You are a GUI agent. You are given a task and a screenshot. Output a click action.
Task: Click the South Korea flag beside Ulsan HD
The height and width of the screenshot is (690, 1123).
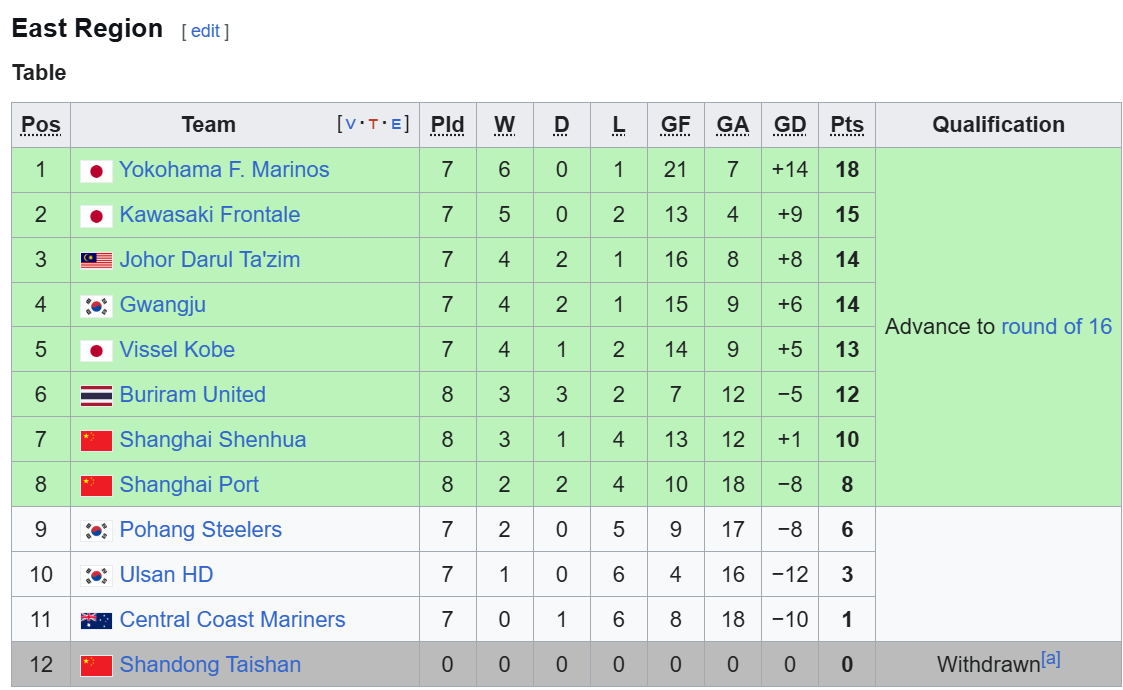tap(96, 575)
